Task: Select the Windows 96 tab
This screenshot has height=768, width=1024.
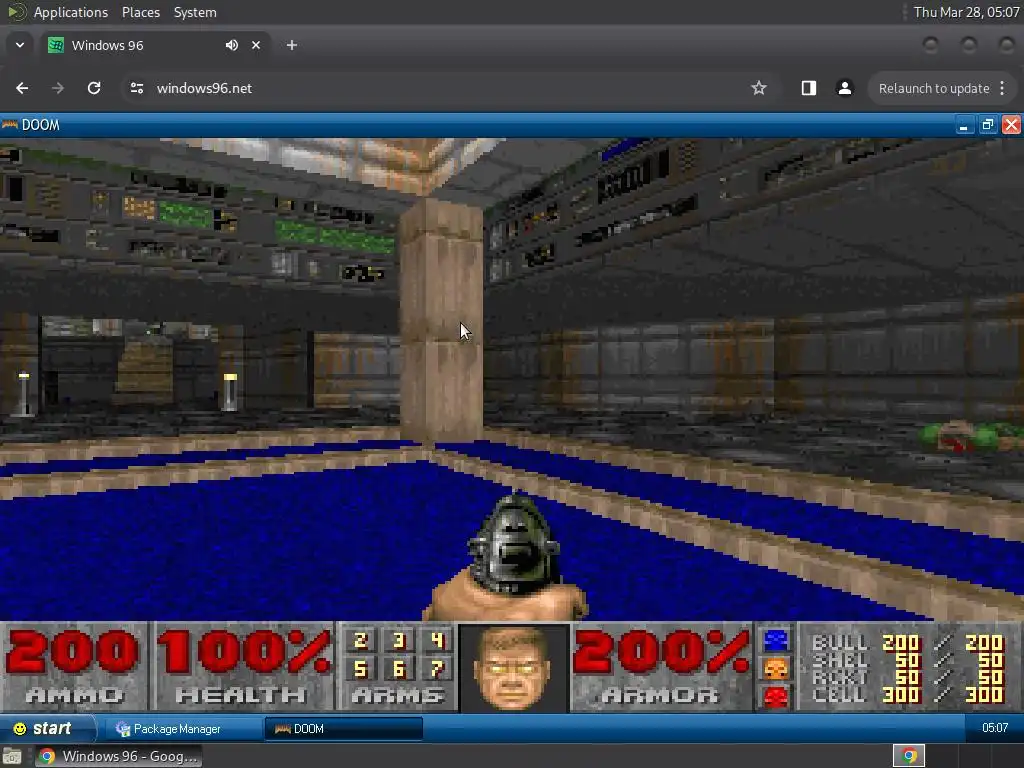Action: click(x=154, y=45)
